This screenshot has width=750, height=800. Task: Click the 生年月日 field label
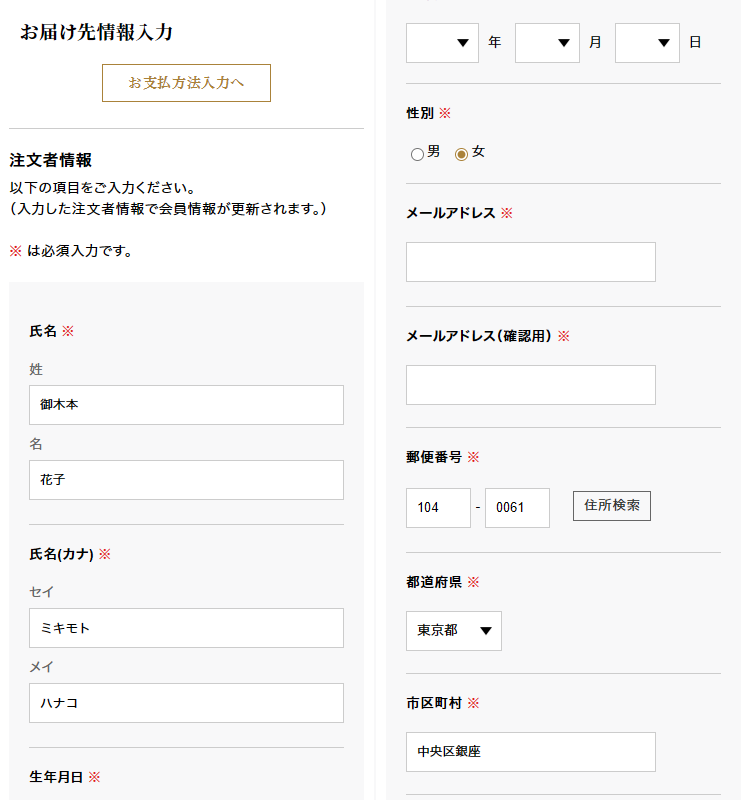click(x=58, y=776)
